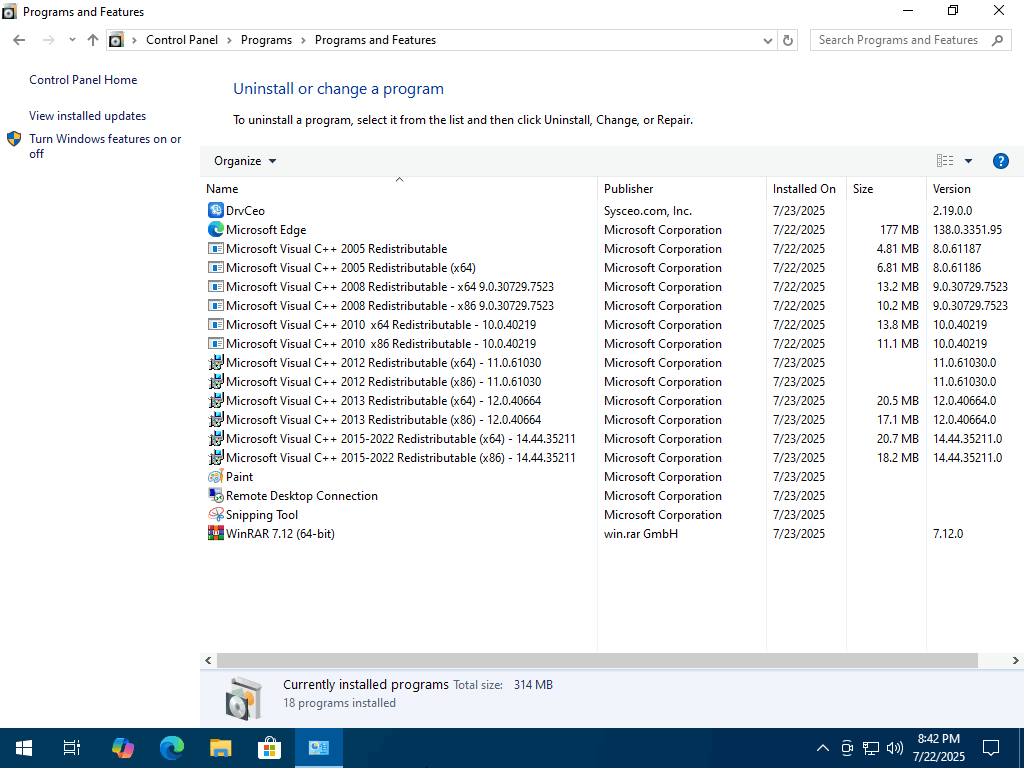Viewport: 1024px width, 768px height.
Task: Click the change view icon
Action: point(944,161)
